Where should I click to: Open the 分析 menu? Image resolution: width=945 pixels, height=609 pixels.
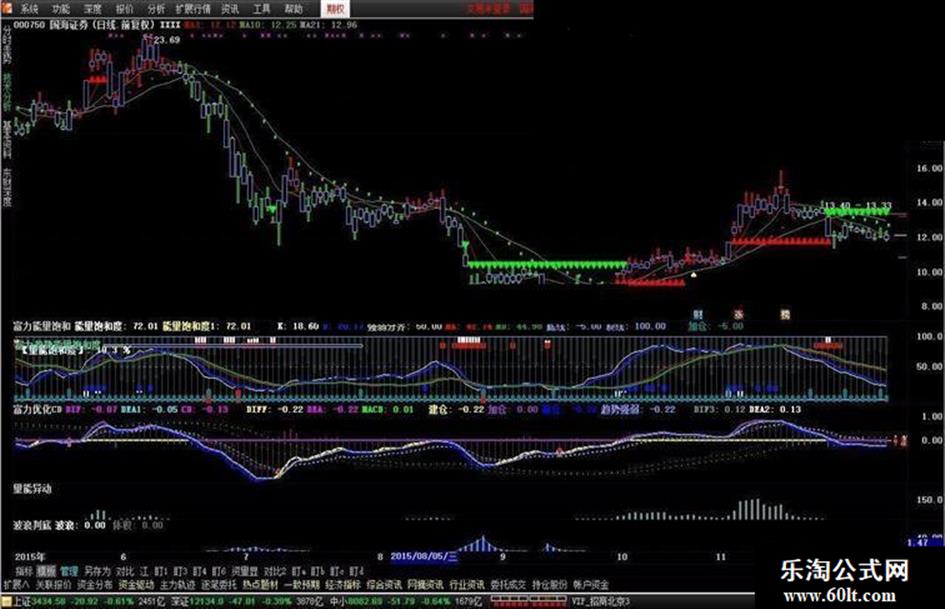[155, 8]
